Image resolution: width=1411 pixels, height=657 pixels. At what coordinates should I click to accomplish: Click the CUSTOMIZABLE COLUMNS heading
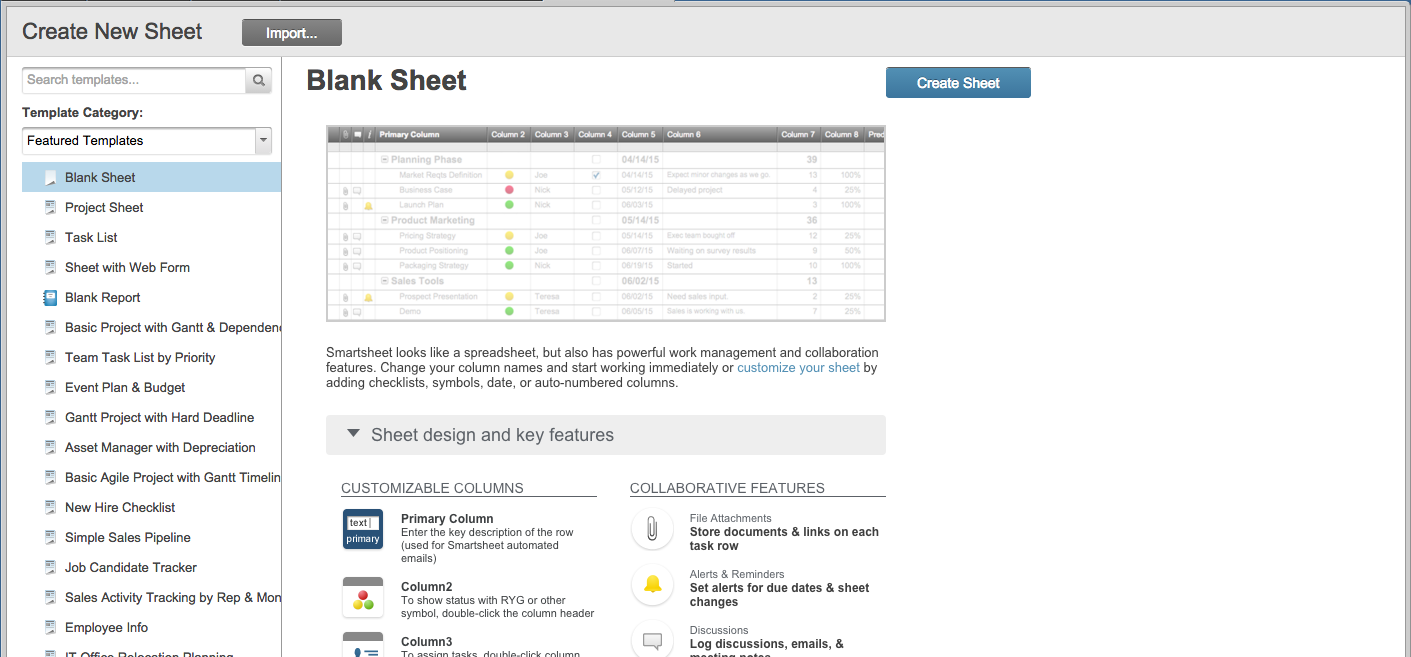coord(432,488)
